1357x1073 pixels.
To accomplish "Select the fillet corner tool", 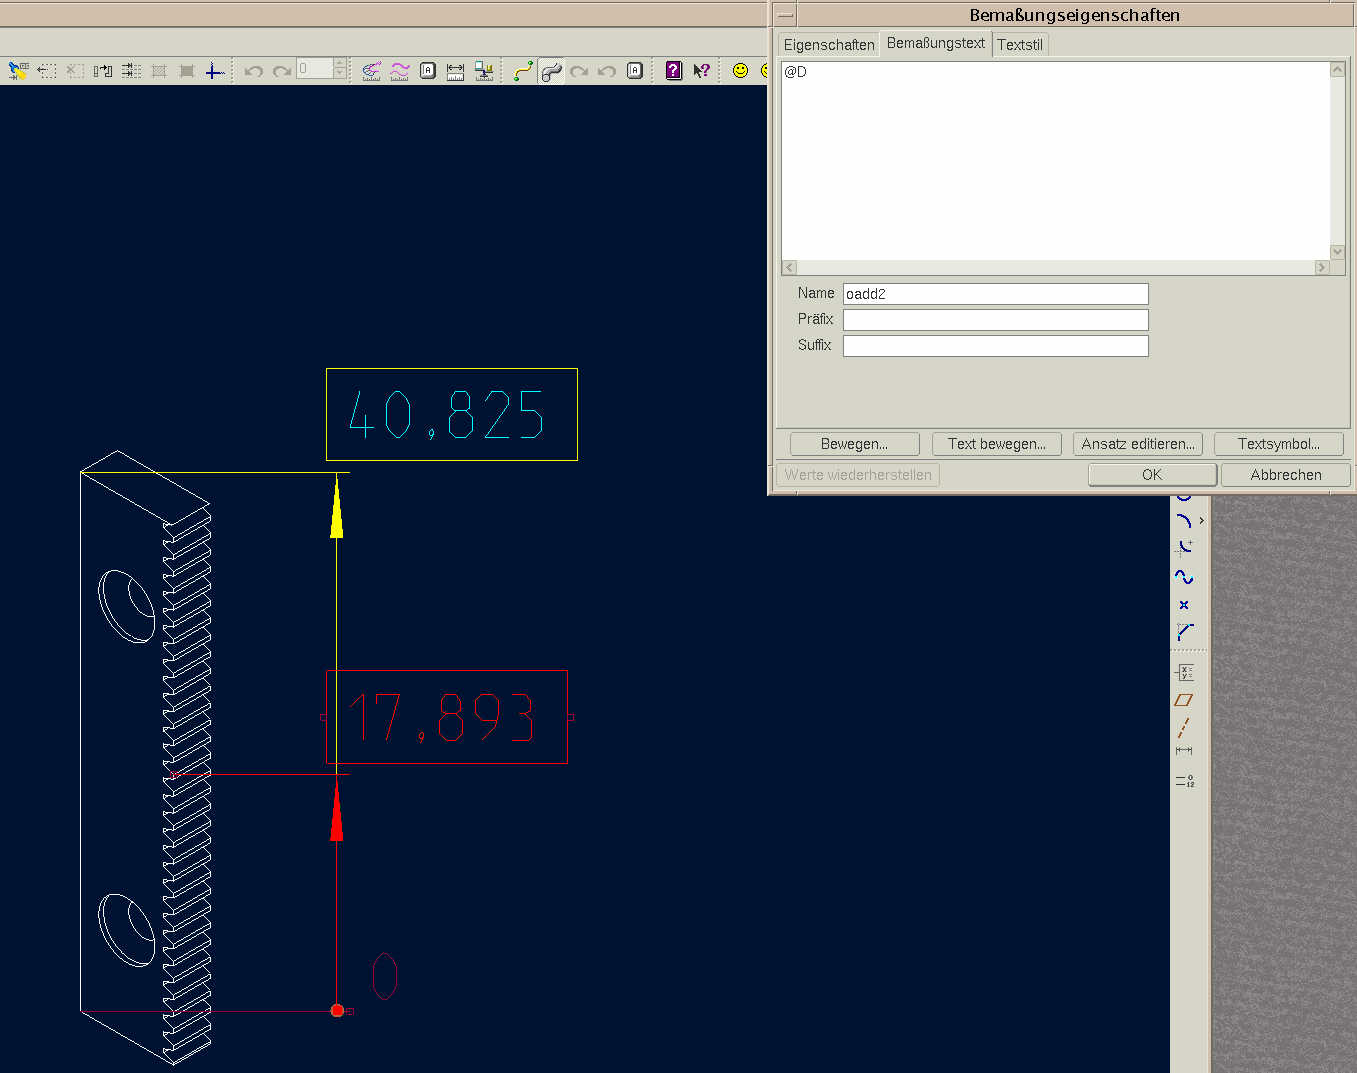I will click(x=1185, y=632).
